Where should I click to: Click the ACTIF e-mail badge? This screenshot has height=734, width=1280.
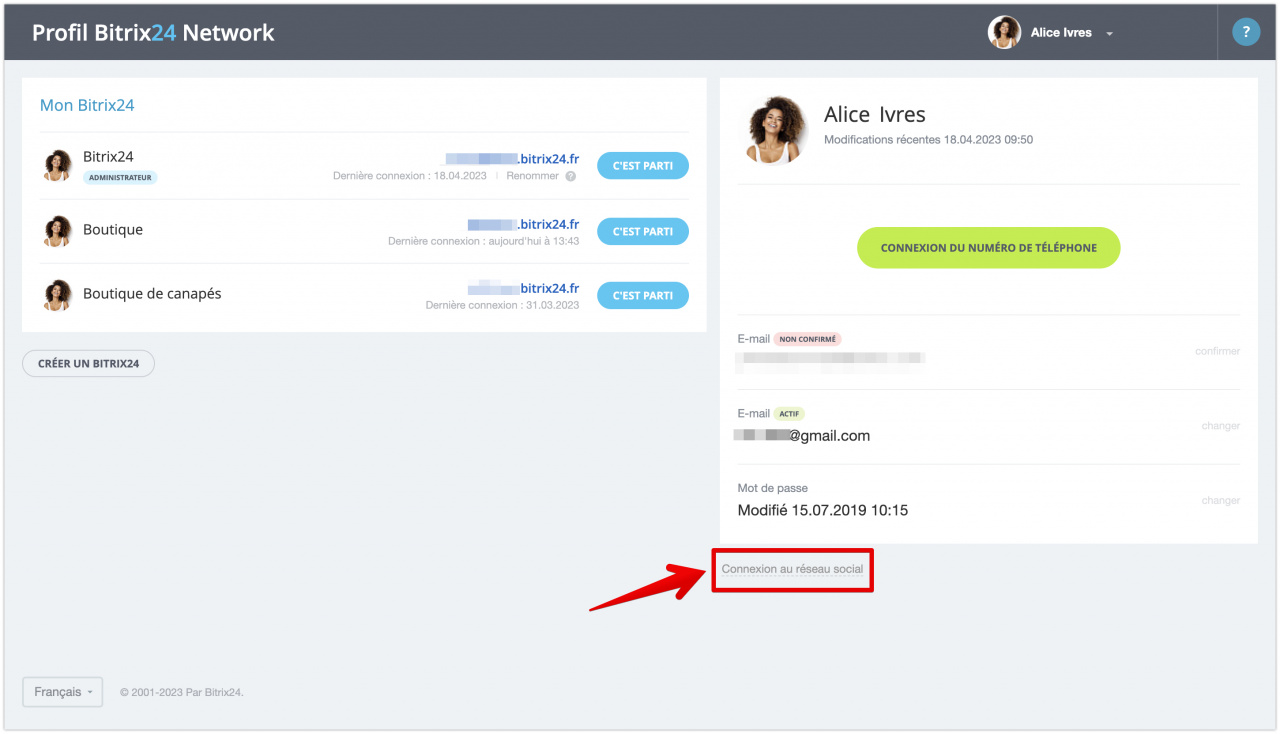pos(789,414)
